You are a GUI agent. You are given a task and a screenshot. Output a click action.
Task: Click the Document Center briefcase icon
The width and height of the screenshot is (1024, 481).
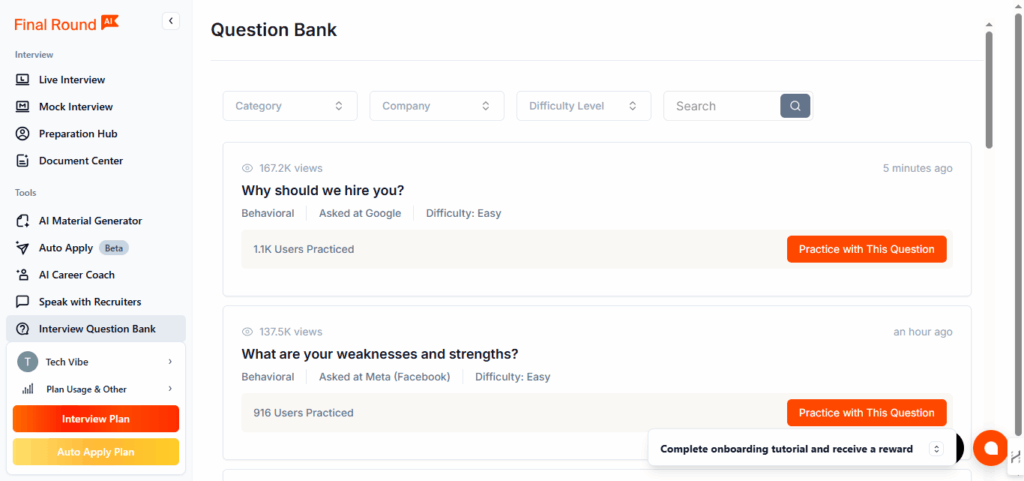(22, 161)
